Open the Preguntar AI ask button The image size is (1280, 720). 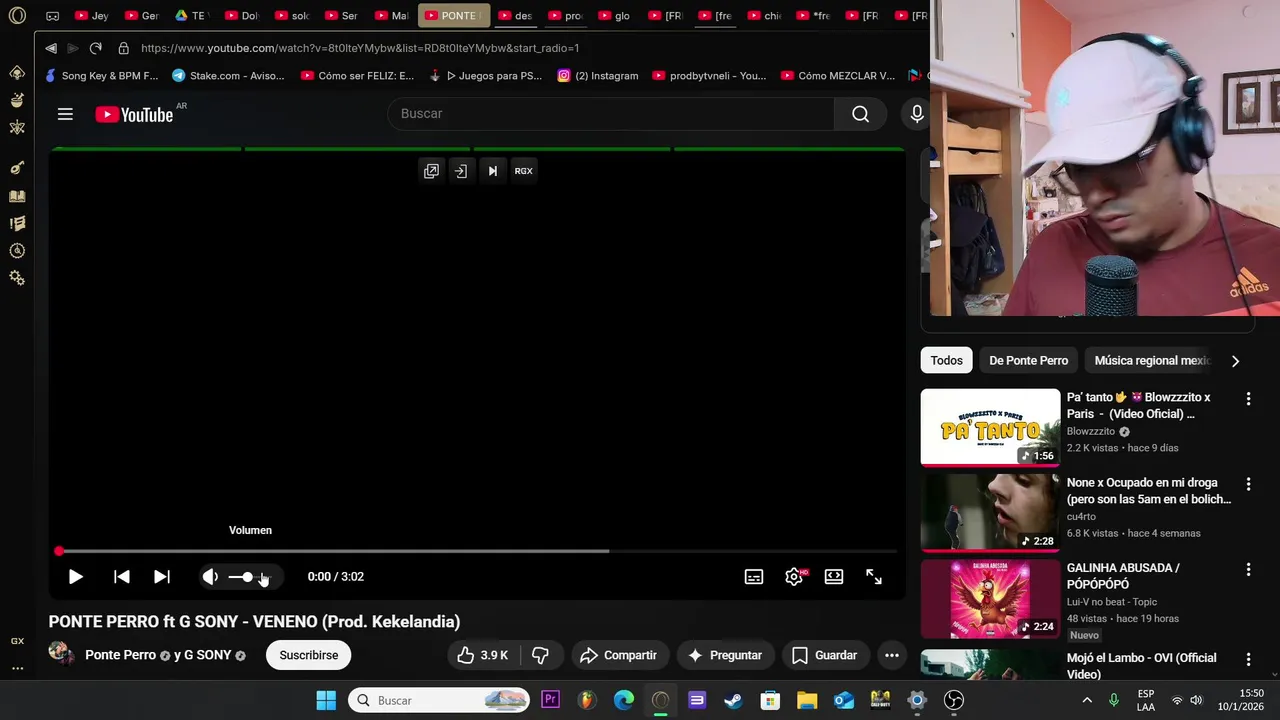(725, 655)
